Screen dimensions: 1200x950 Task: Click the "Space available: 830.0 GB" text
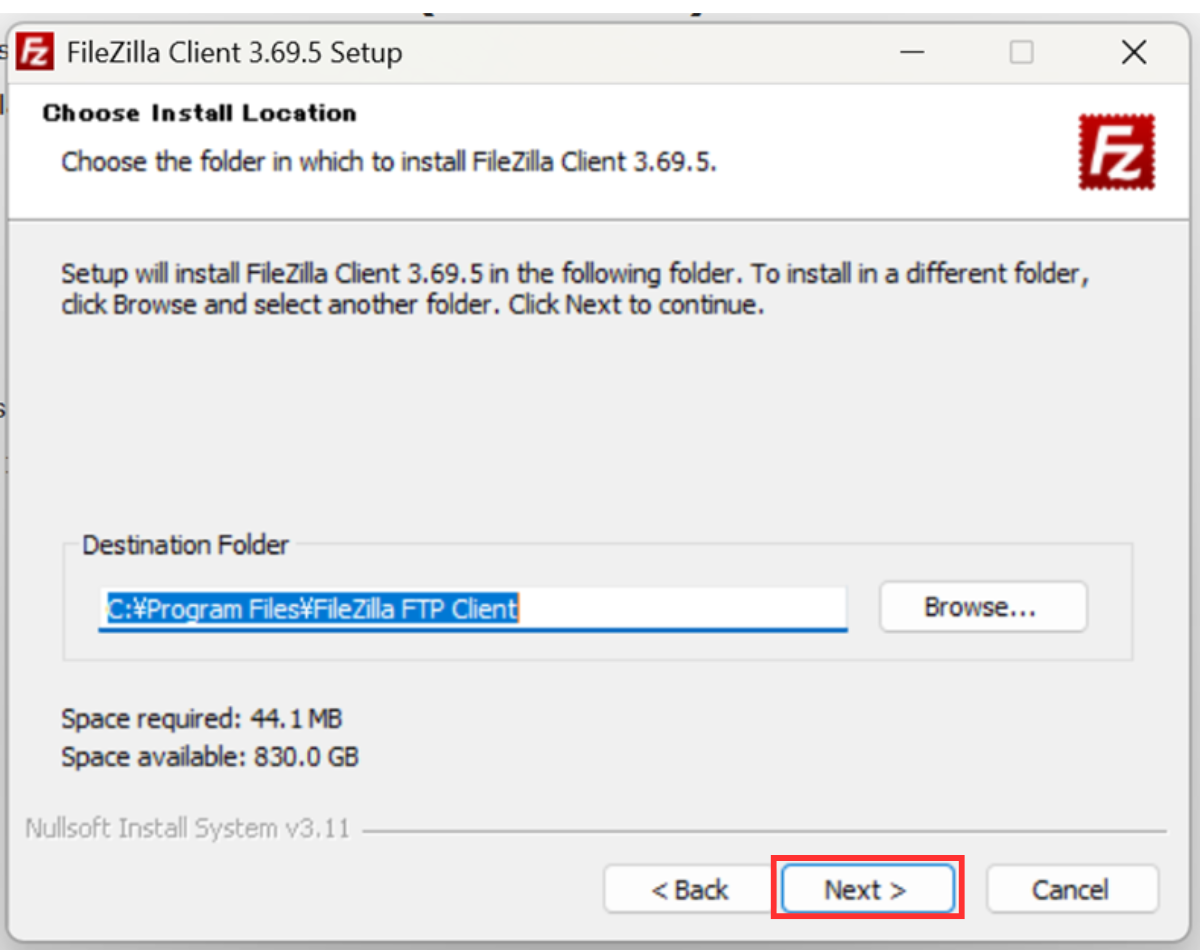(x=210, y=757)
